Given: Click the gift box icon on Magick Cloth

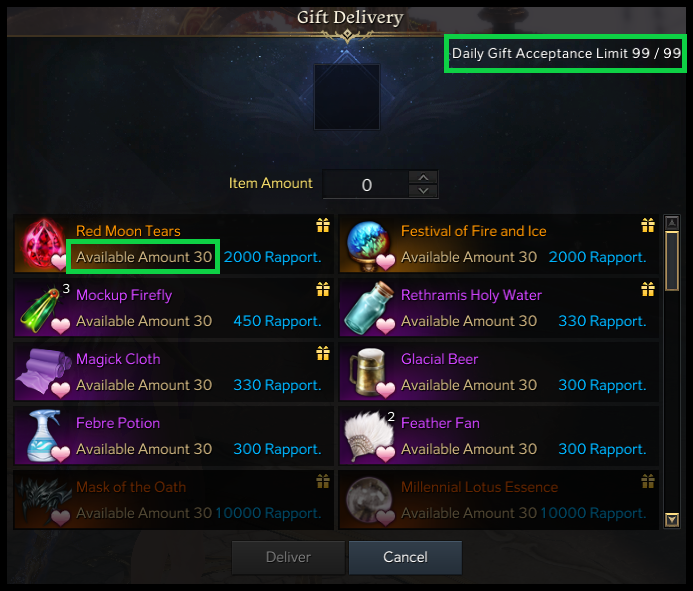Looking at the screenshot, I should coord(323,353).
